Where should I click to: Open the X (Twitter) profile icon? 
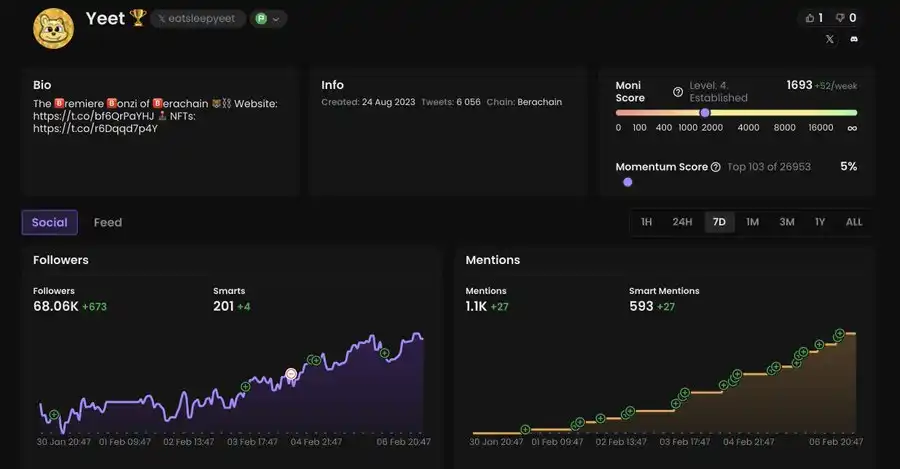829,40
